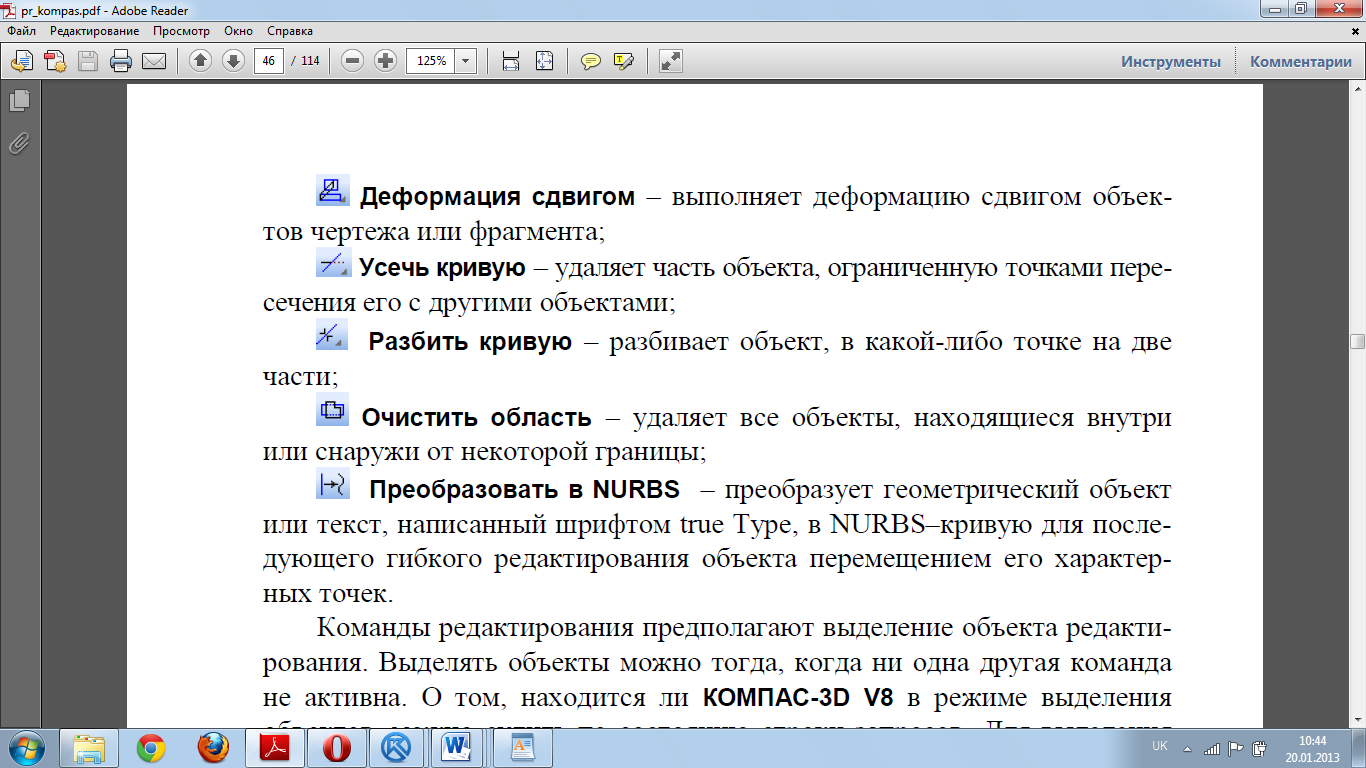Screen dimensions: 1366x768
Task: Switch to Adobe Reader in the taskbar
Action: (275, 747)
